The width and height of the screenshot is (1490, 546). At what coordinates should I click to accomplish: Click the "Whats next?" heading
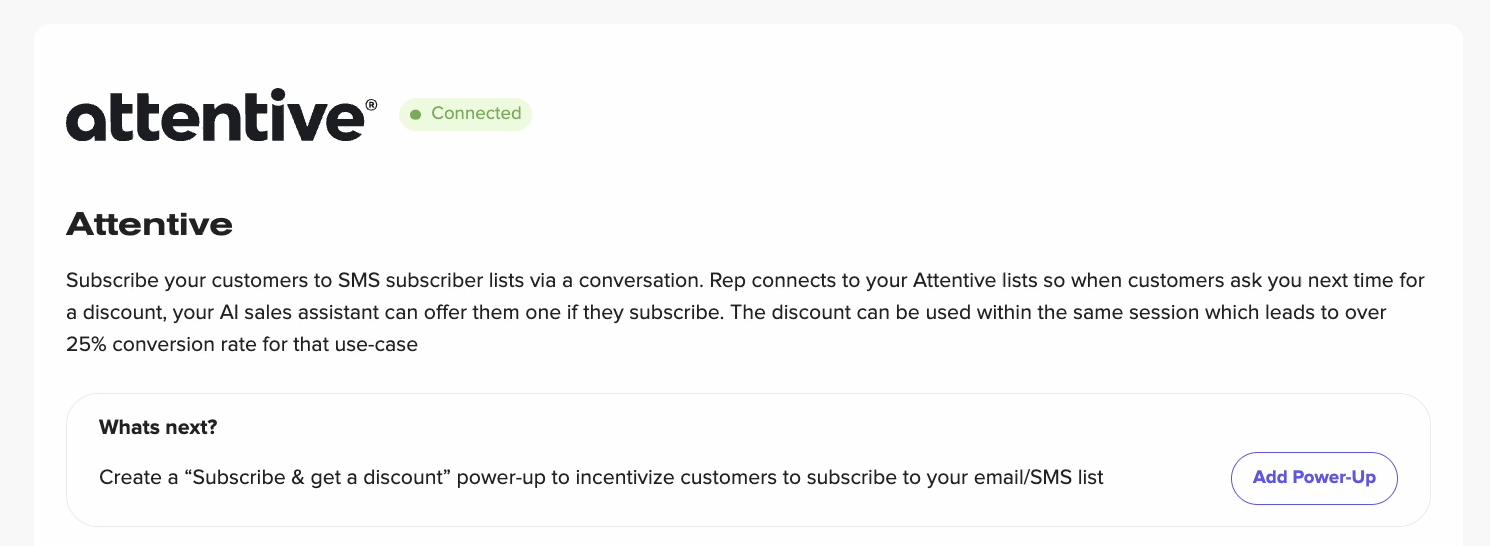[158, 428]
